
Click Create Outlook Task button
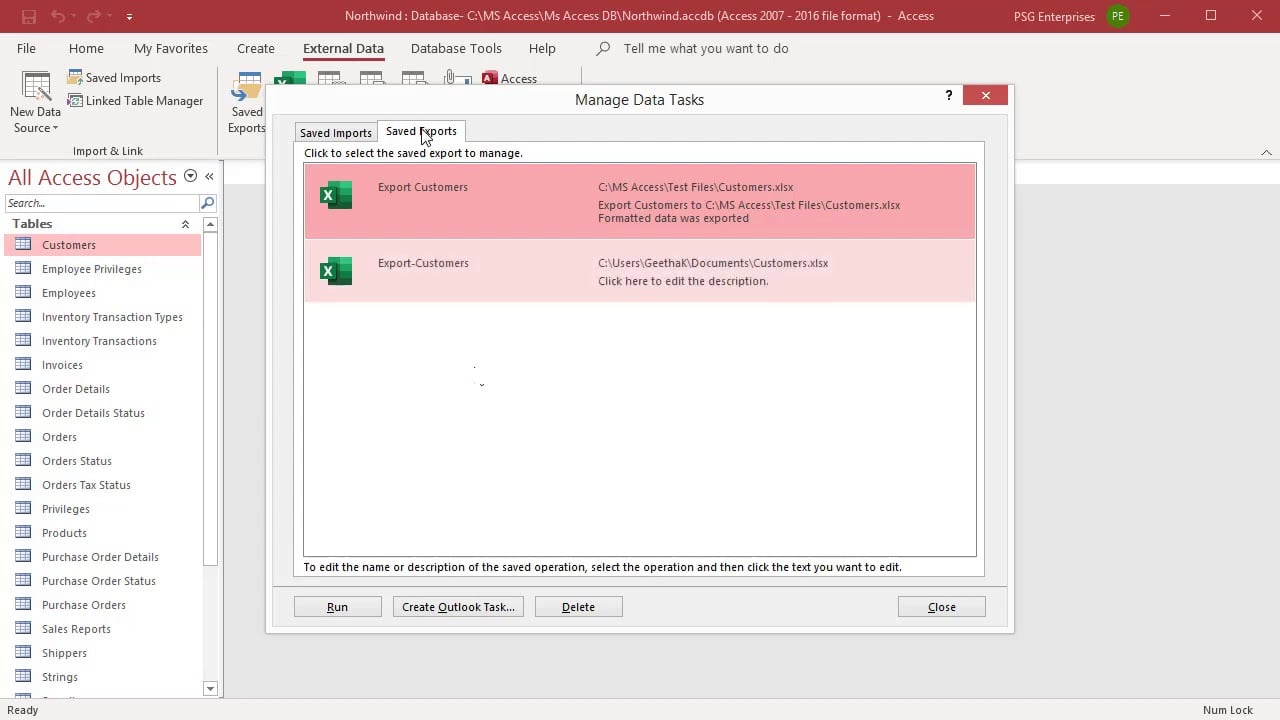[458, 607]
